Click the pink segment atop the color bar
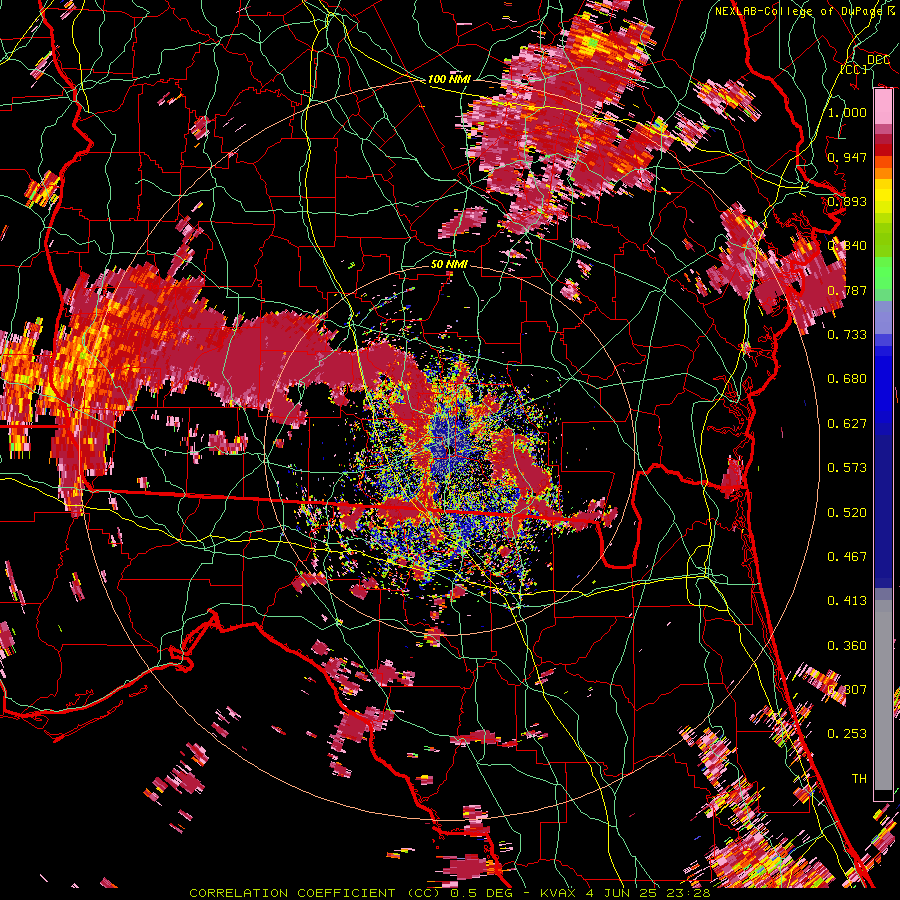The image size is (900, 900). [883, 107]
